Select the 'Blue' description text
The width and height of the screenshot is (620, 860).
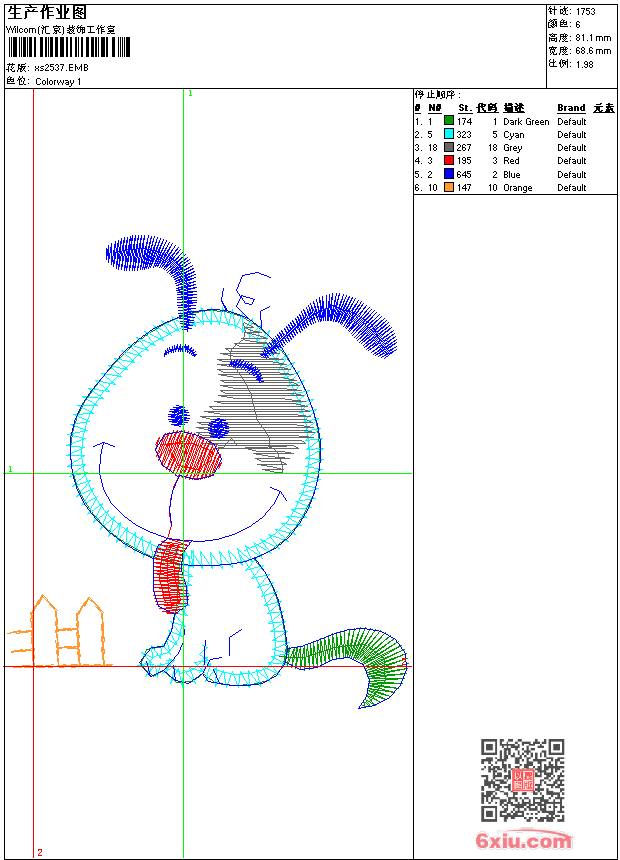511,174
